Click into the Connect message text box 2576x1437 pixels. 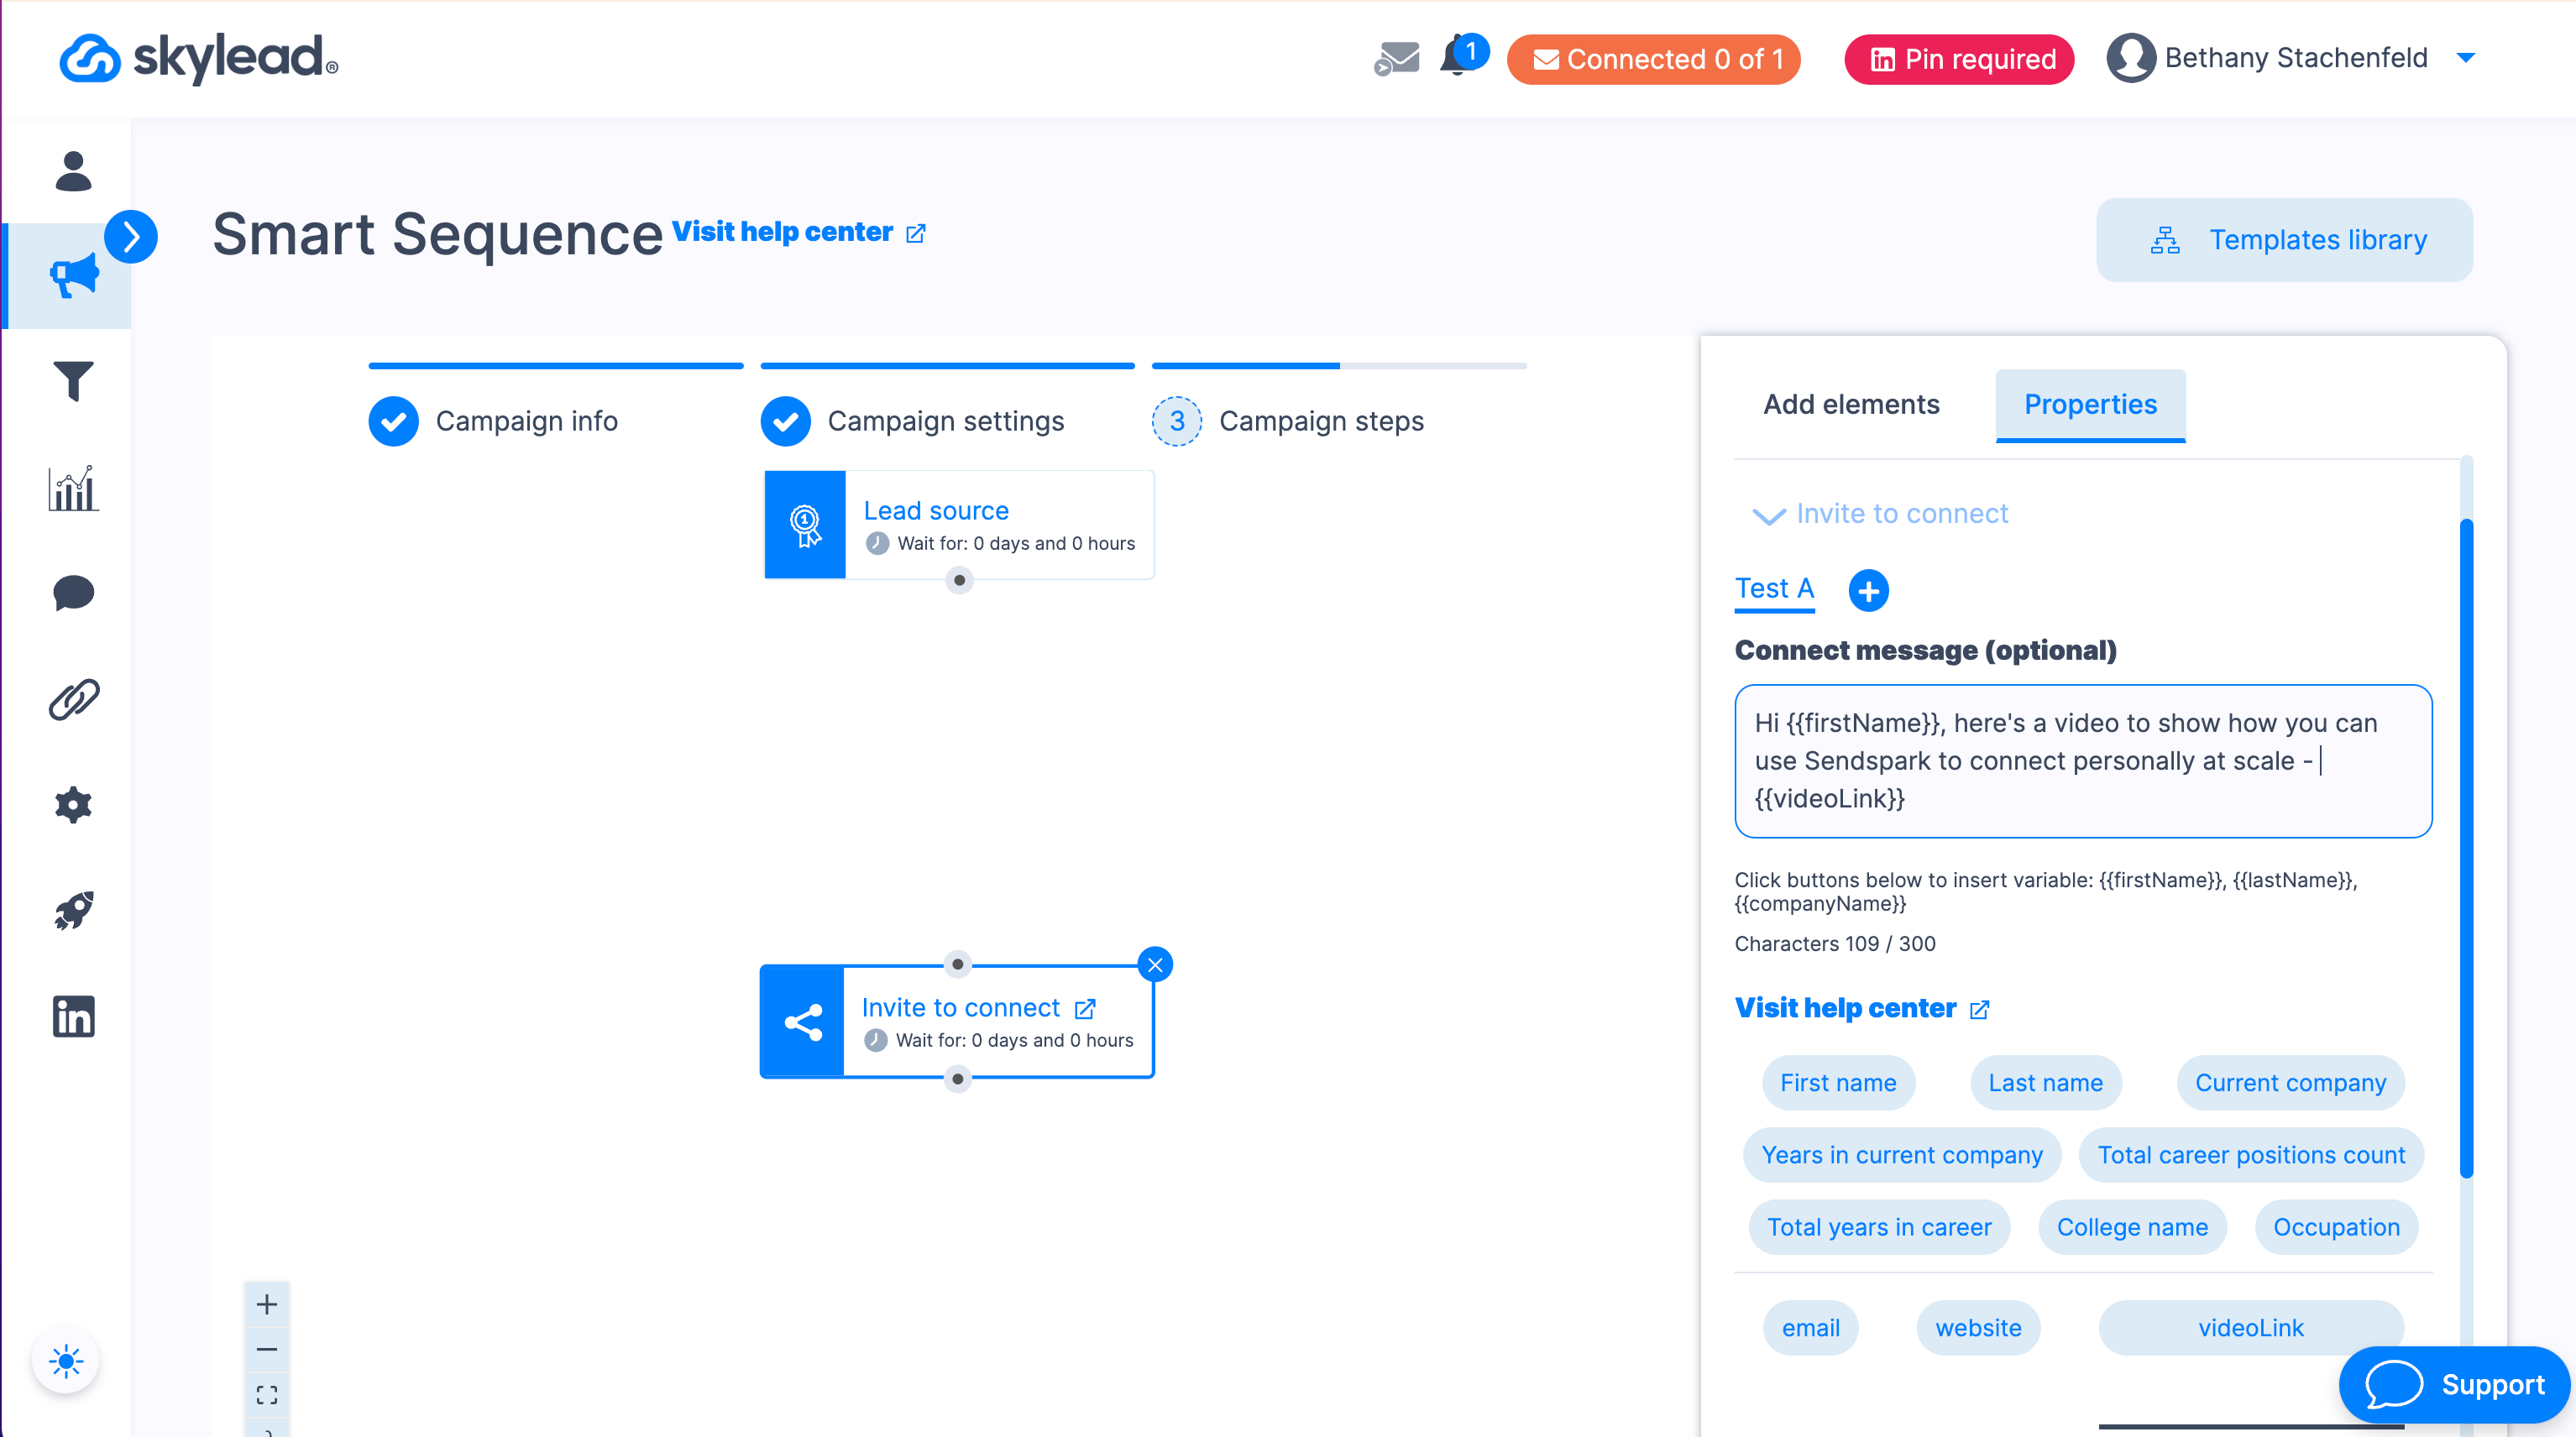click(2083, 761)
